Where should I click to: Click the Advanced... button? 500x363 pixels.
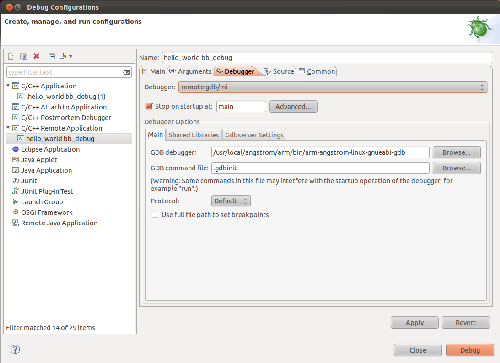click(293, 107)
